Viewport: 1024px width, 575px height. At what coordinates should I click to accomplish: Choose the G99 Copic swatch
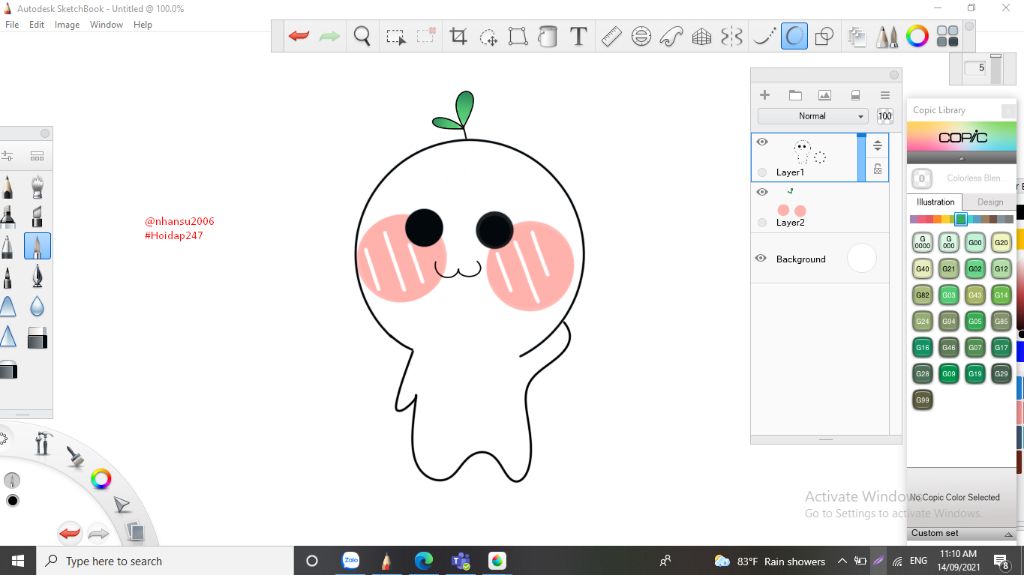coord(922,400)
